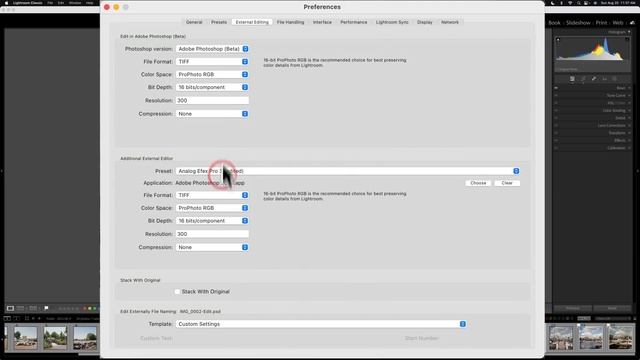This screenshot has height=360, width=640.
Task: Select the rightmost filmstrip thumbnail
Action: pyautogui.click(x=620, y=338)
